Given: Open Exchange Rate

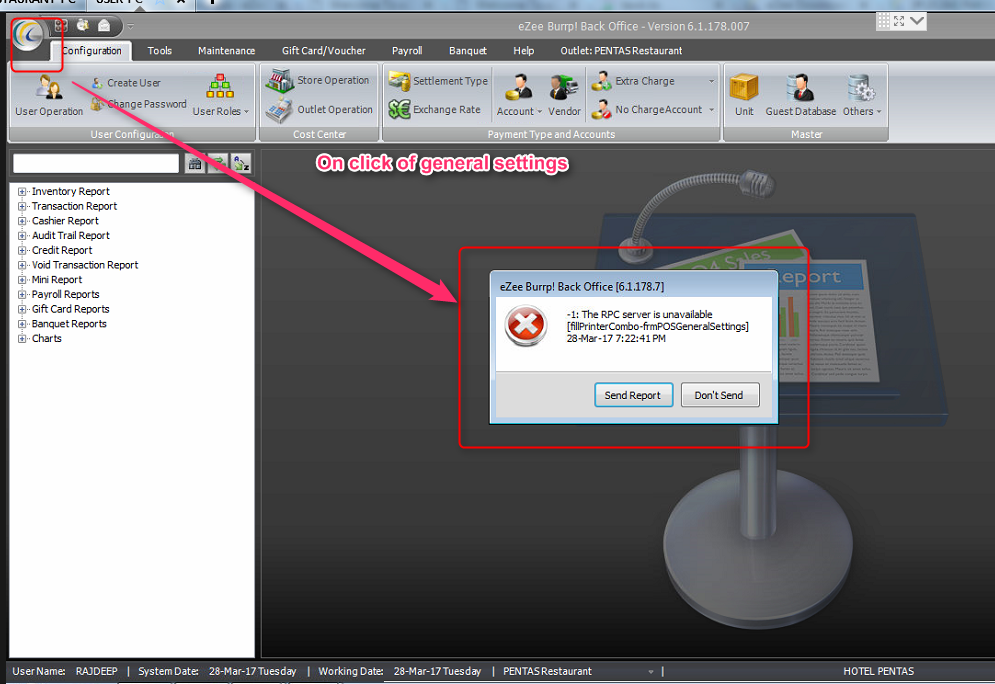Looking at the screenshot, I should coord(435,109).
